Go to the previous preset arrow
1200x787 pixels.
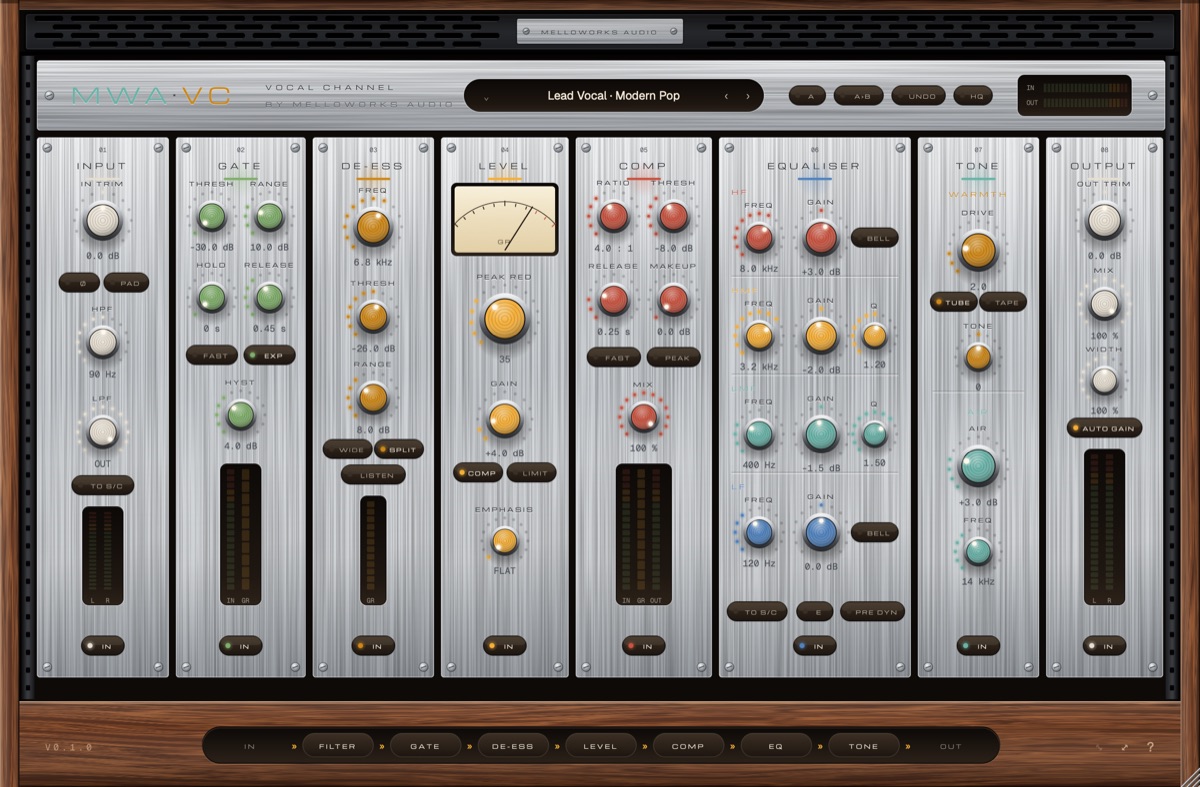[727, 96]
